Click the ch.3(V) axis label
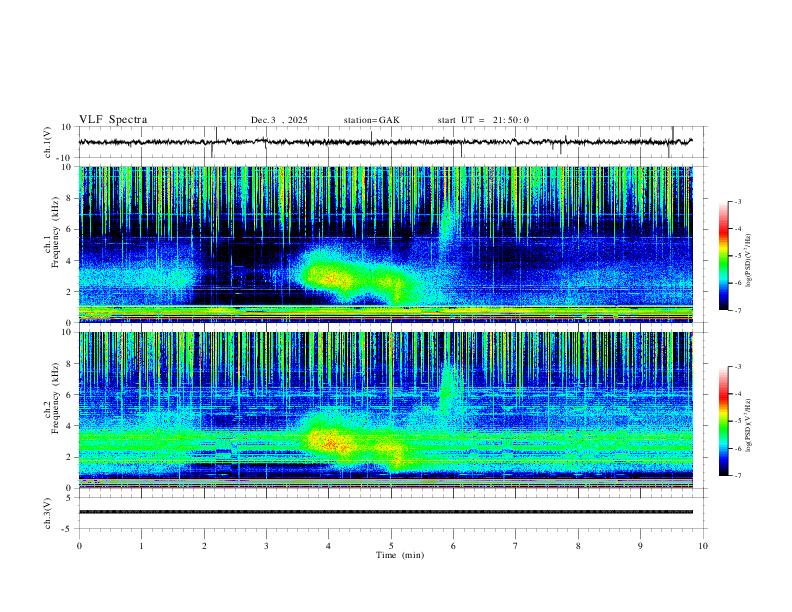This screenshot has width=792, height=612. click(48, 514)
